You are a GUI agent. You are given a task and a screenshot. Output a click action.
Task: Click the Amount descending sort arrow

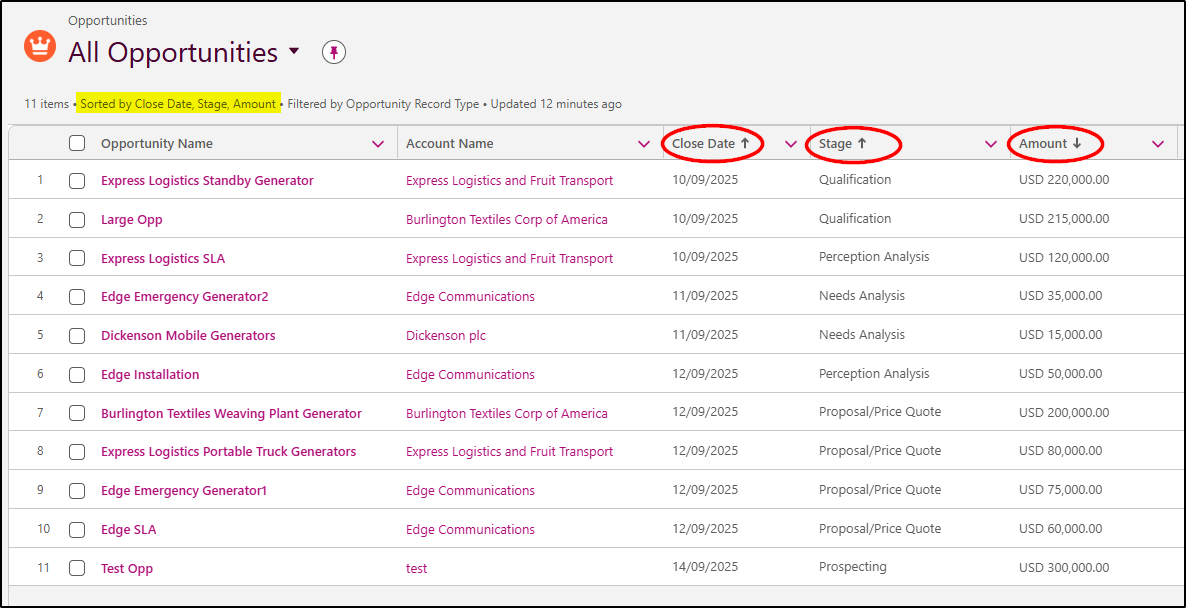[x=1077, y=144]
